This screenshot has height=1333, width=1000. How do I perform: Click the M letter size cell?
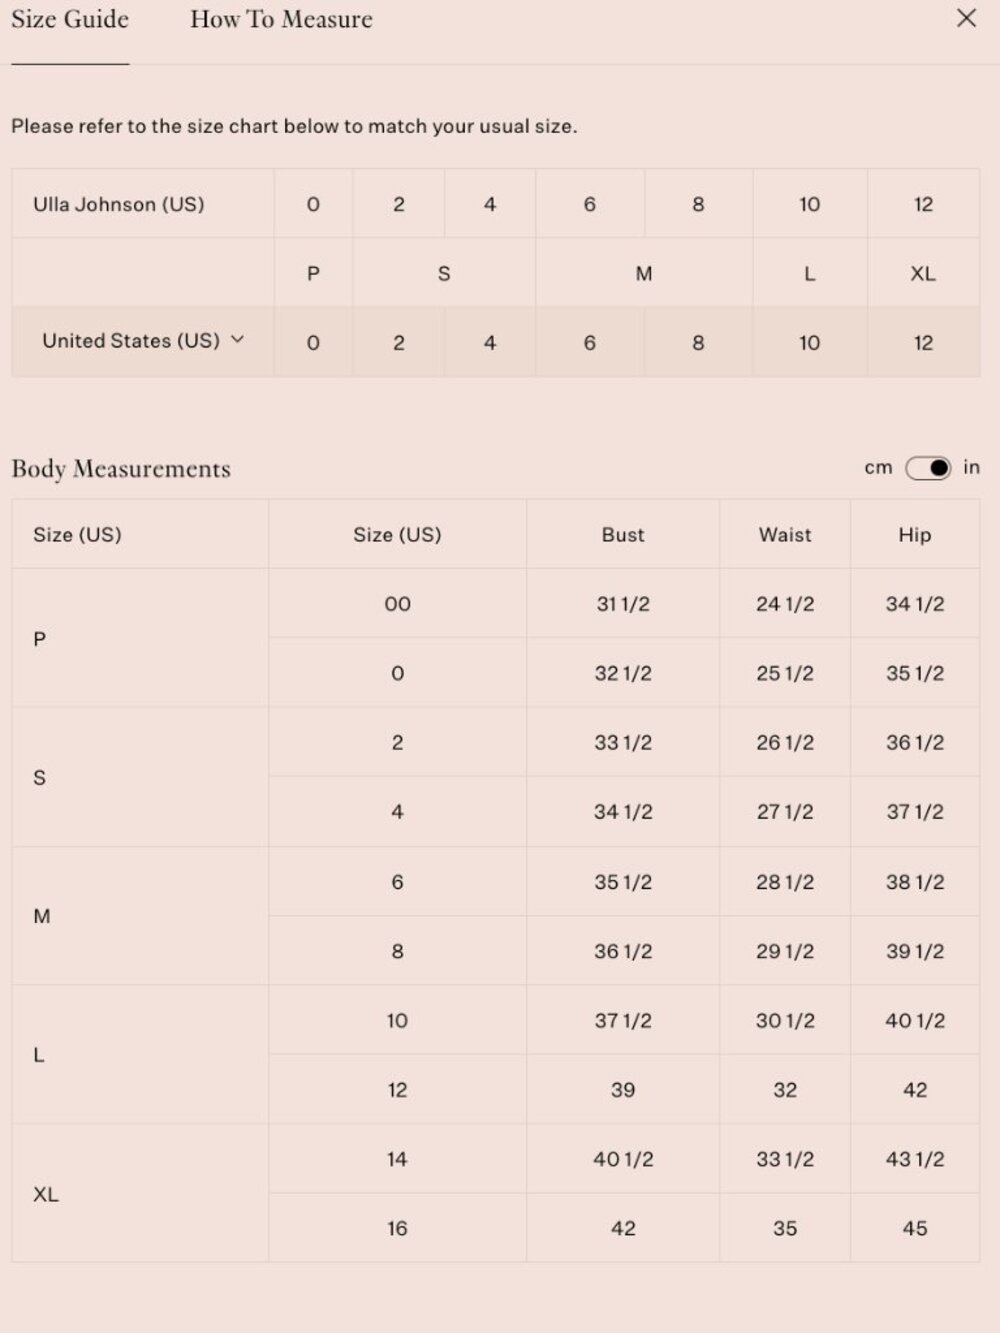tap(644, 273)
